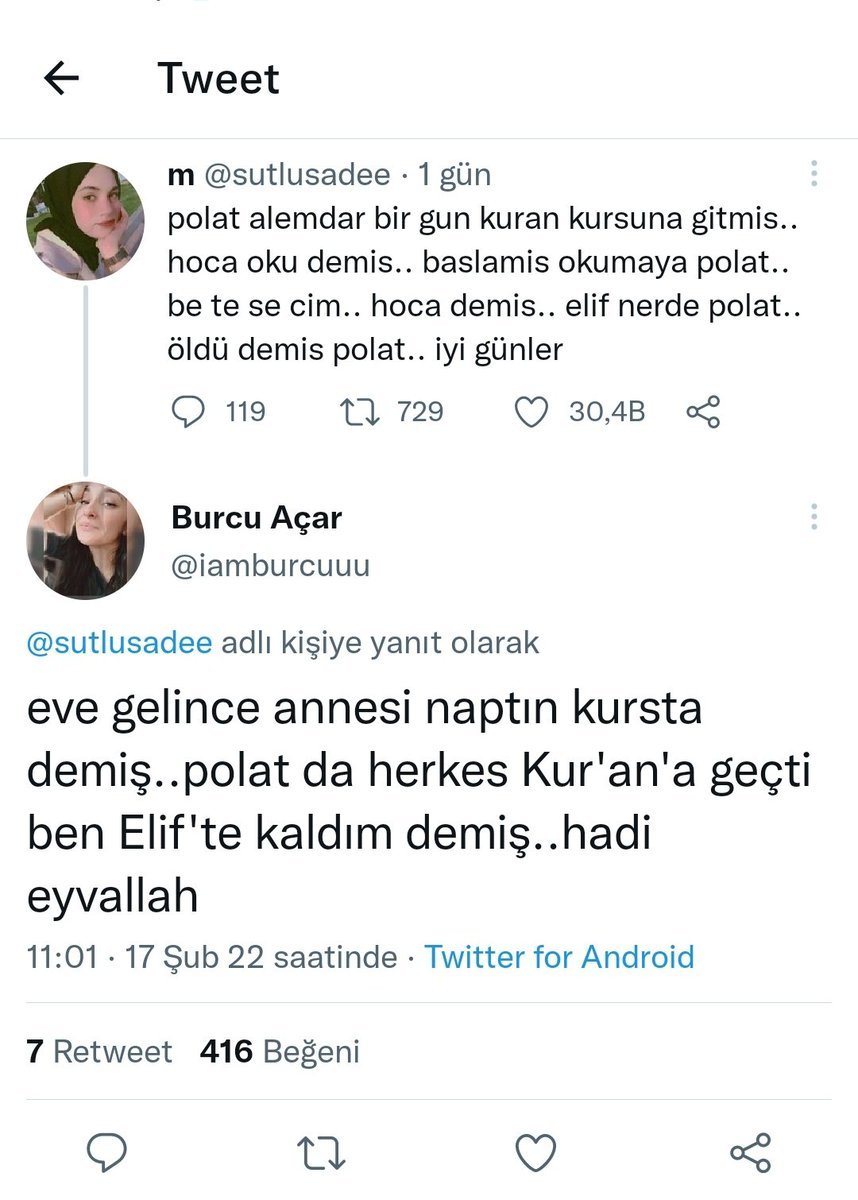
Task: Open Burcu Açar's profile name
Action: tap(257, 518)
